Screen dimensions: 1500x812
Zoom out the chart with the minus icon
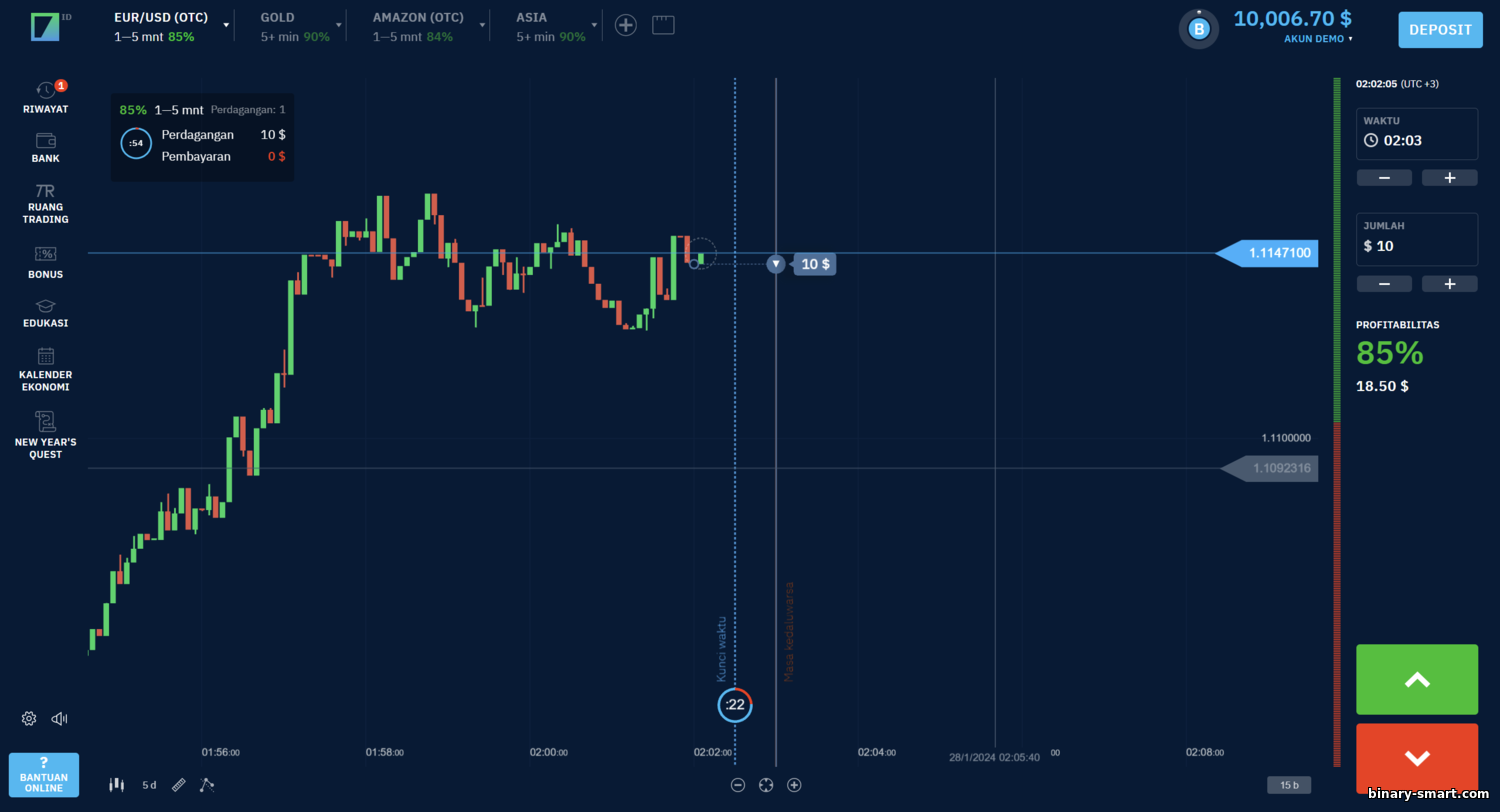738,785
